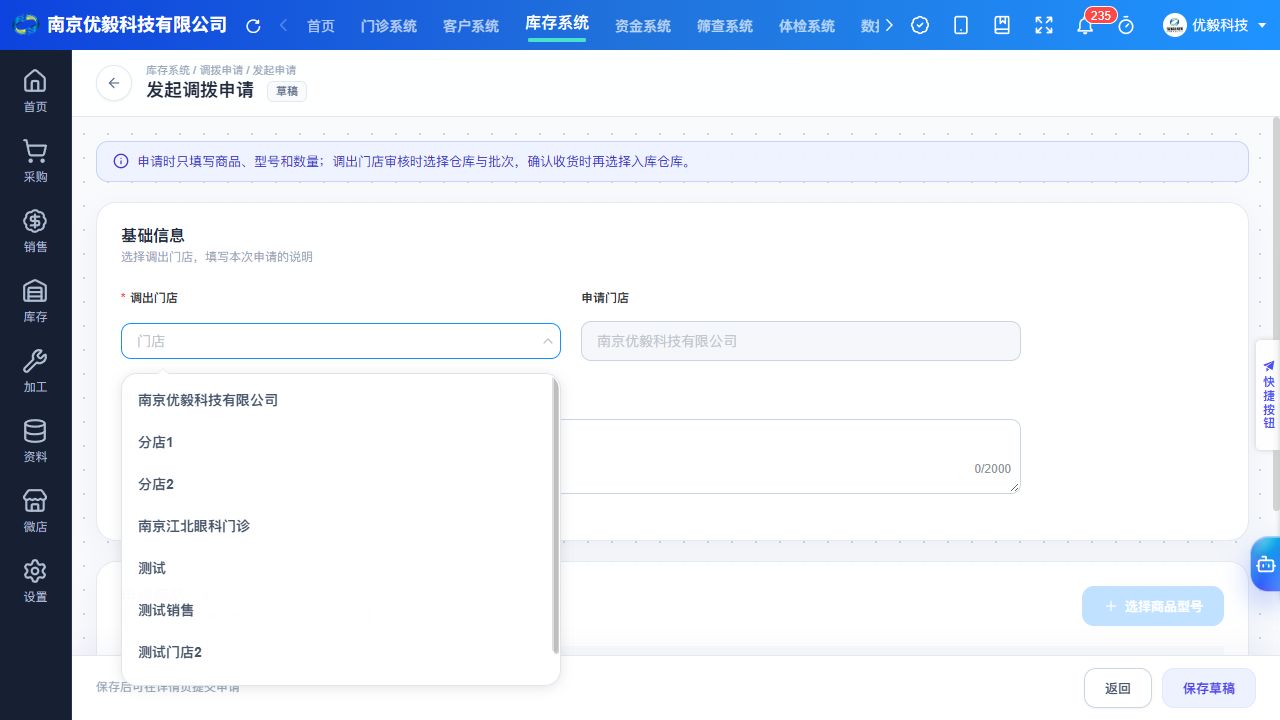Click the dropdown list scrollbar
Screen dimensions: 1280x720
(556, 516)
